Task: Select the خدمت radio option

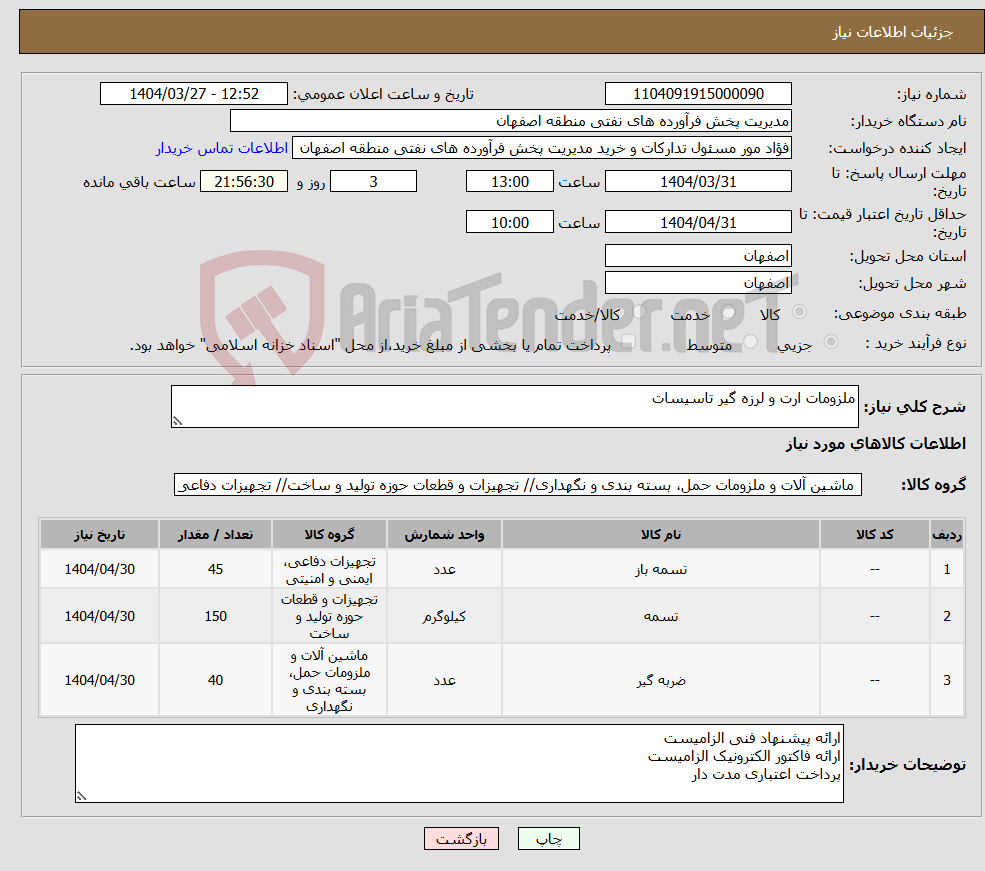Action: point(727,312)
